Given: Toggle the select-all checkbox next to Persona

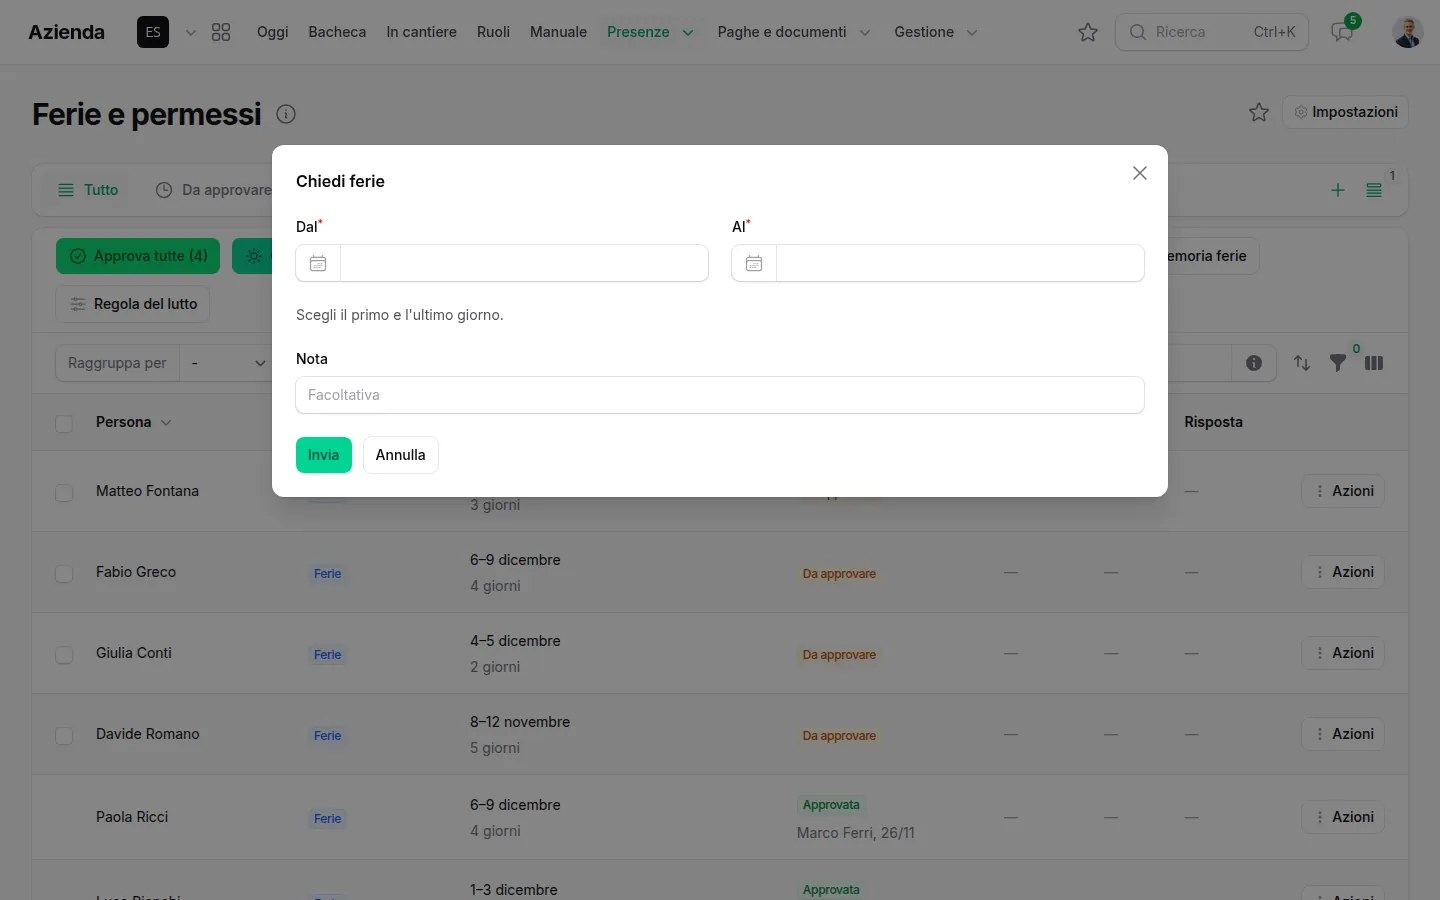Looking at the screenshot, I should (x=64, y=423).
